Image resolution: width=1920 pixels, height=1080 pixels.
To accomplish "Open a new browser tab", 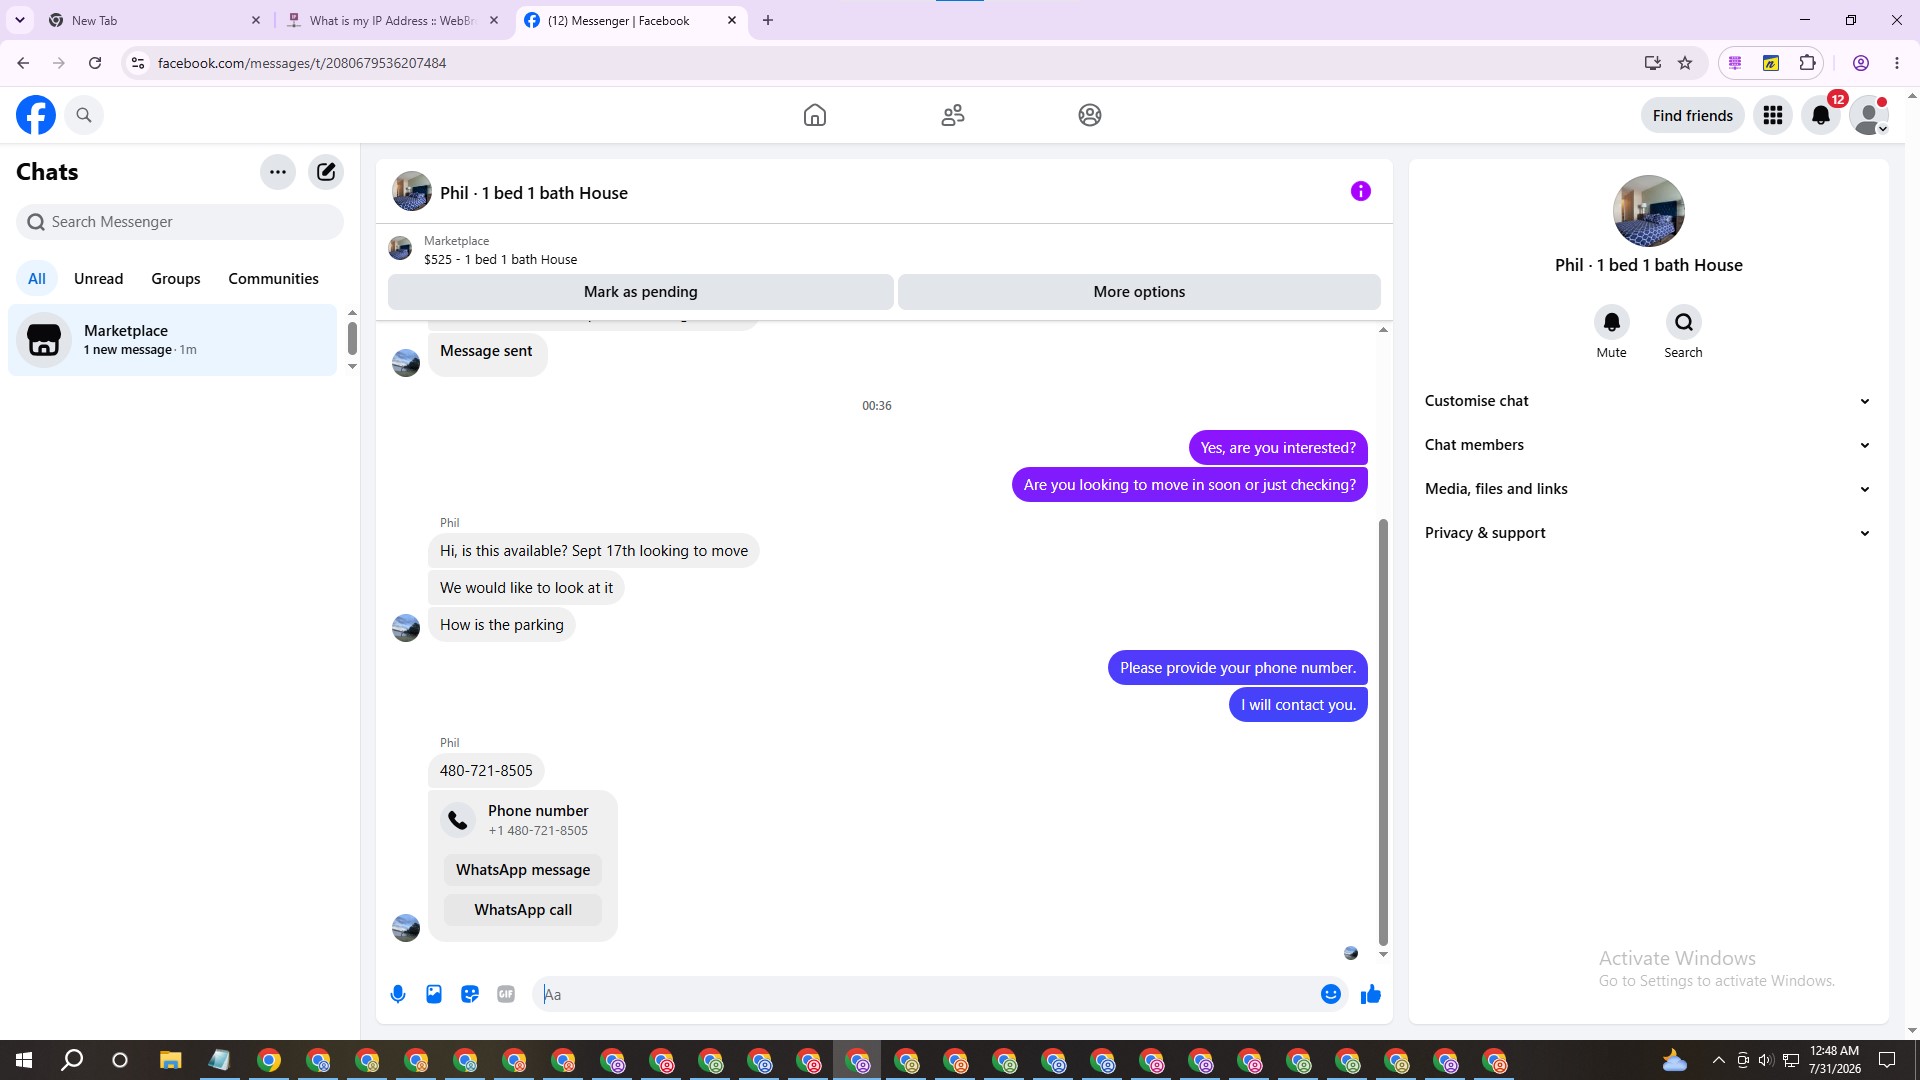I will [768, 20].
